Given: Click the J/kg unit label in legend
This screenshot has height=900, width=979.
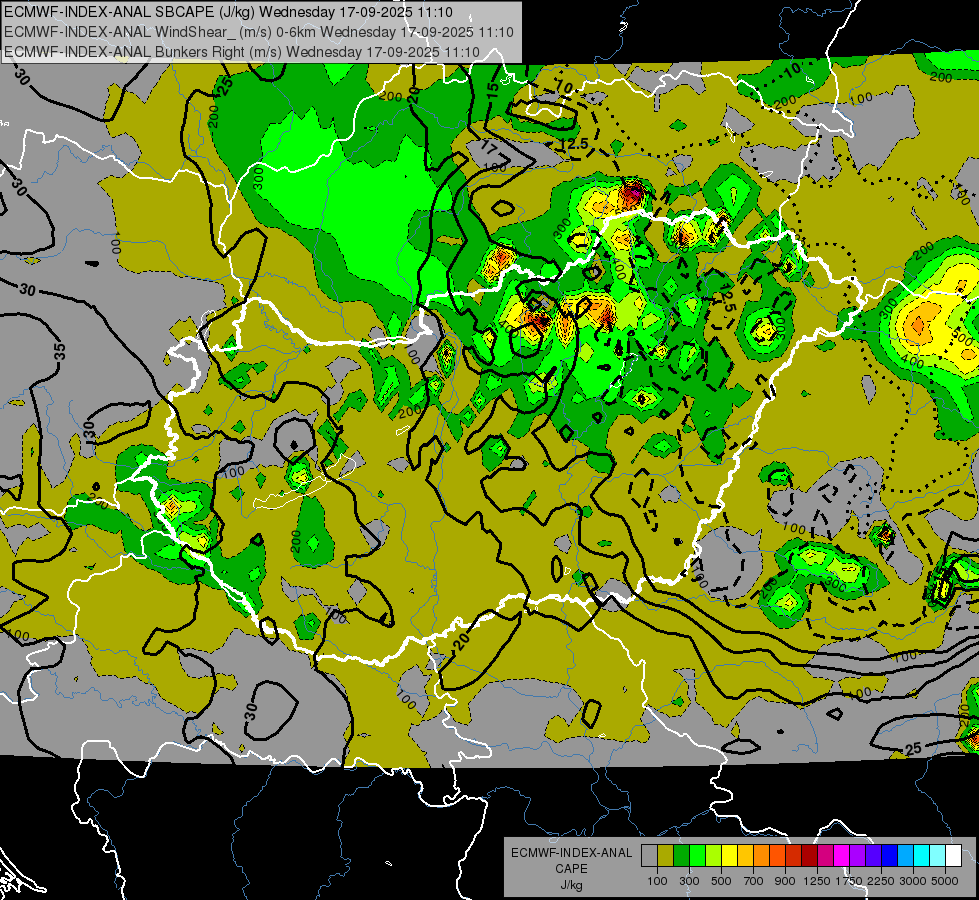Looking at the screenshot, I should [571, 885].
